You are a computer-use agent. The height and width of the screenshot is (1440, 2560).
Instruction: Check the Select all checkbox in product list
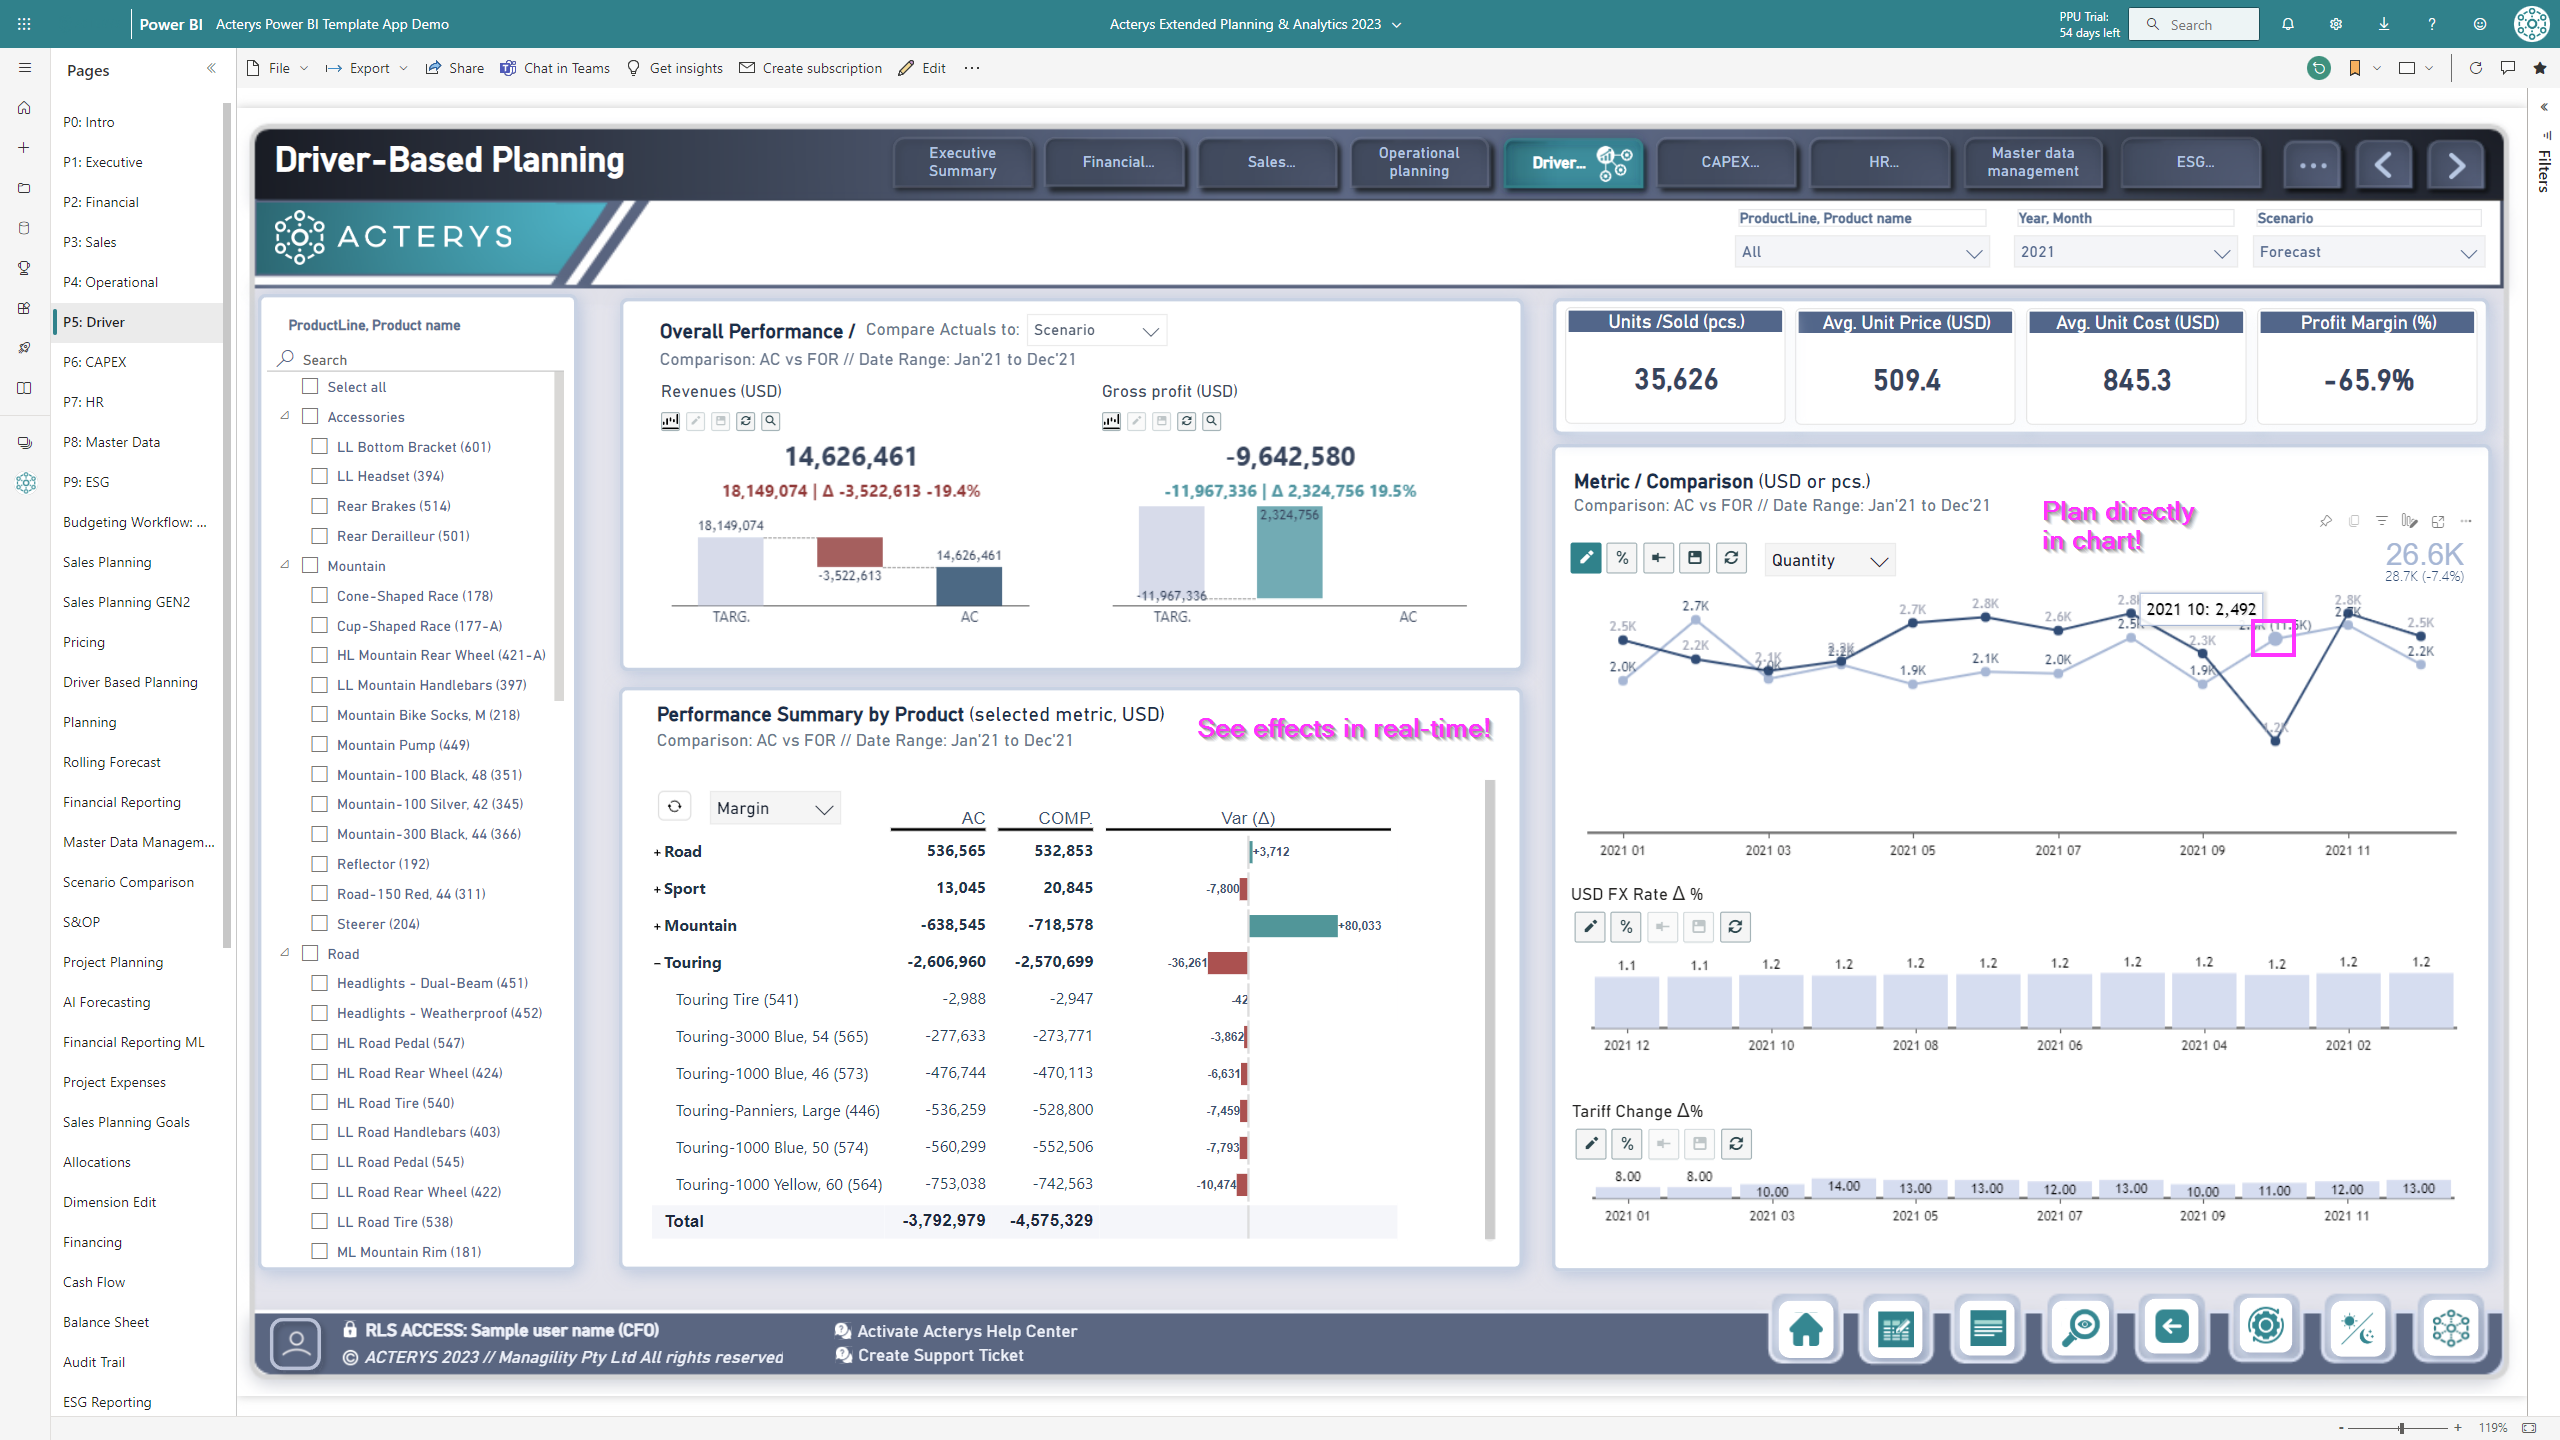point(309,387)
